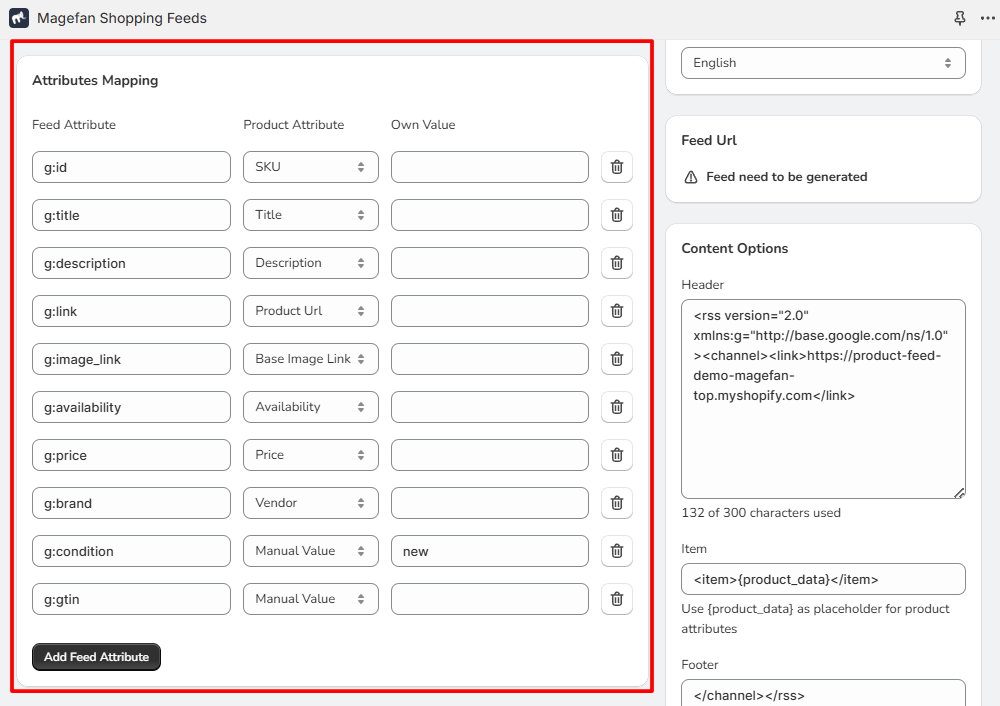Edit the g:link feed attribute field
Screen dimensions: 1000x706
click(x=131, y=311)
